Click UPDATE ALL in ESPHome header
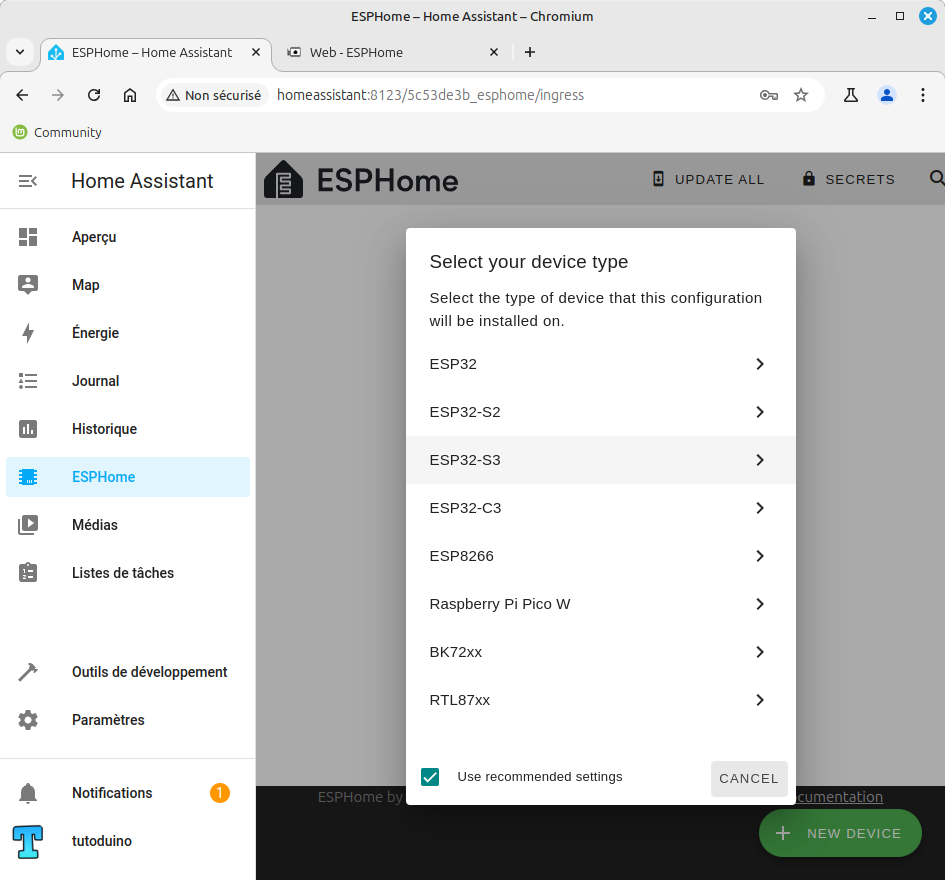The width and height of the screenshot is (945, 880). point(708,179)
